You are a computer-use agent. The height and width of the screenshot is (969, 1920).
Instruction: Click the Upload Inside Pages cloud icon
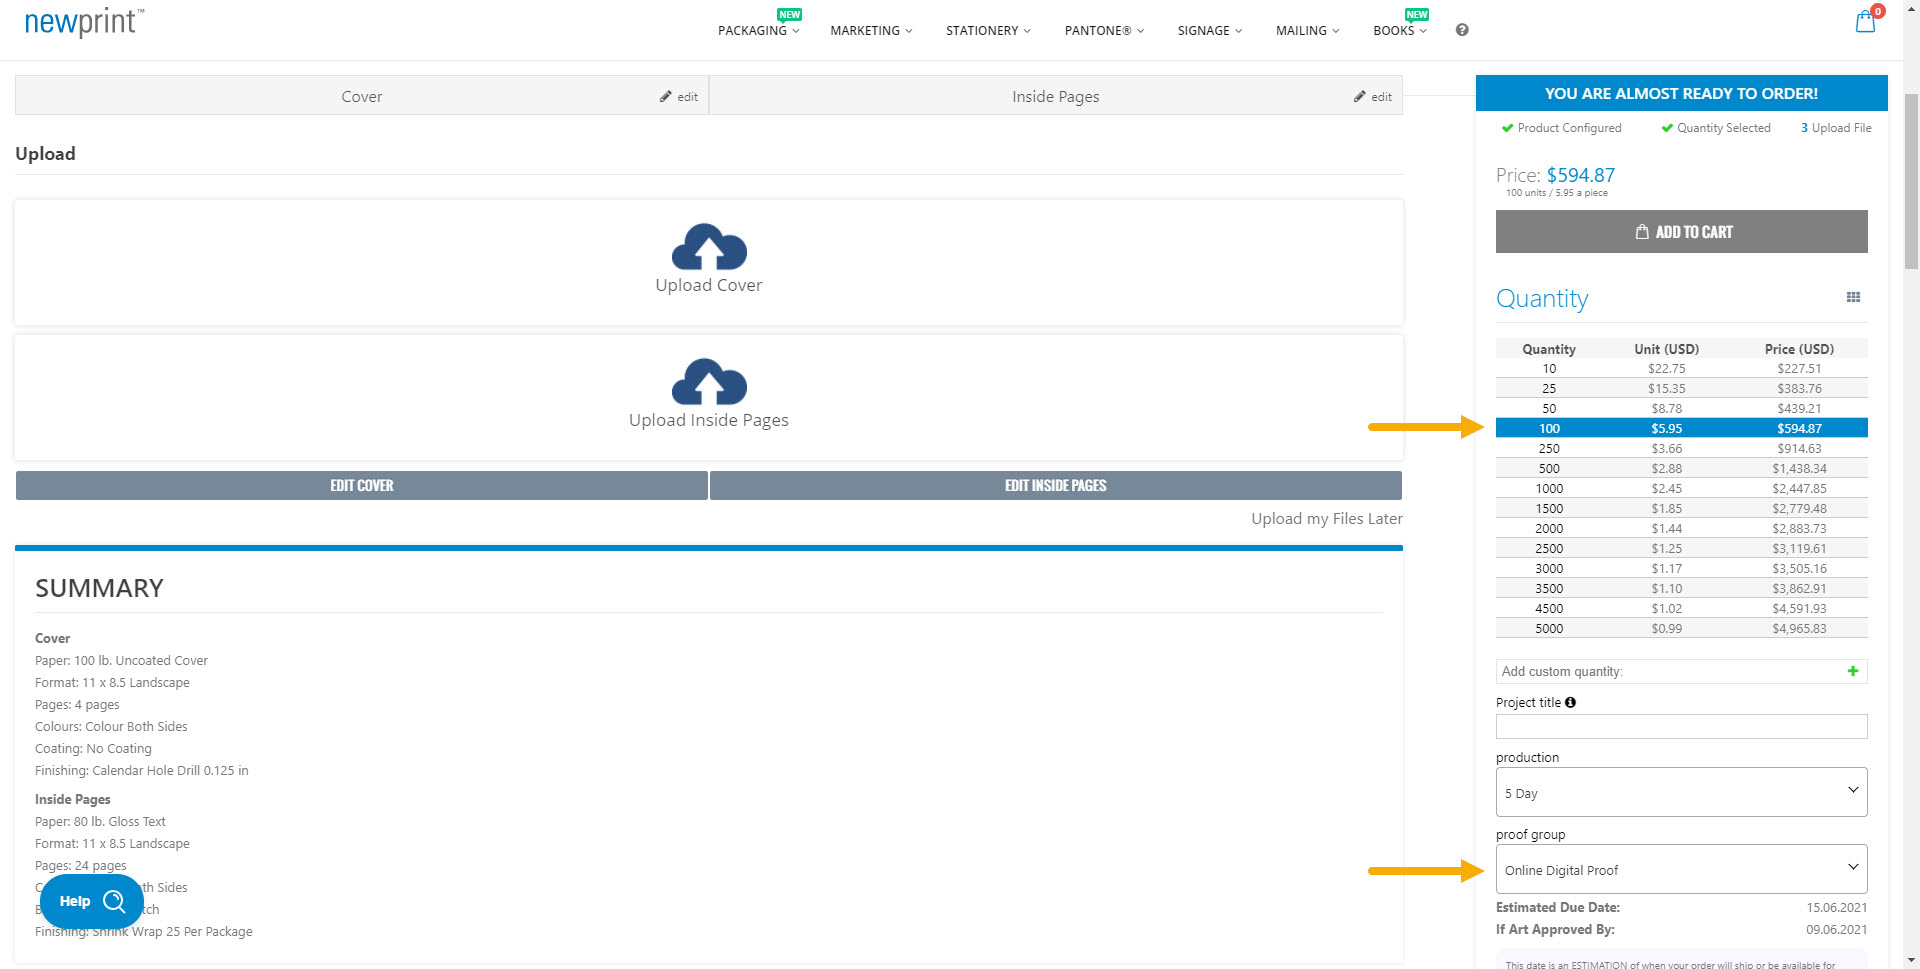pos(709,382)
